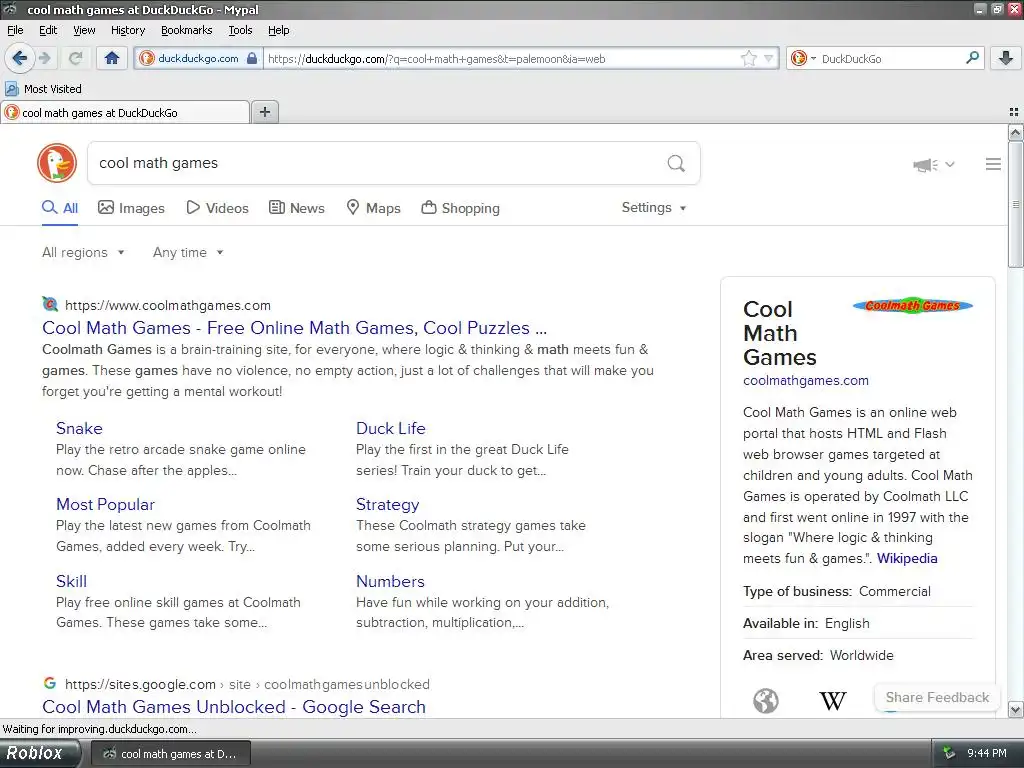
Task: Open the Help menu
Action: coord(278,30)
